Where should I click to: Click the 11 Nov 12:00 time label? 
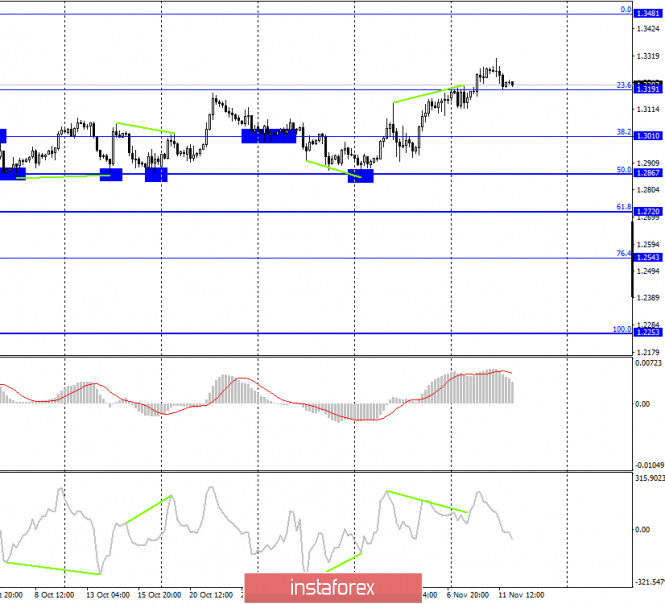[521, 595]
